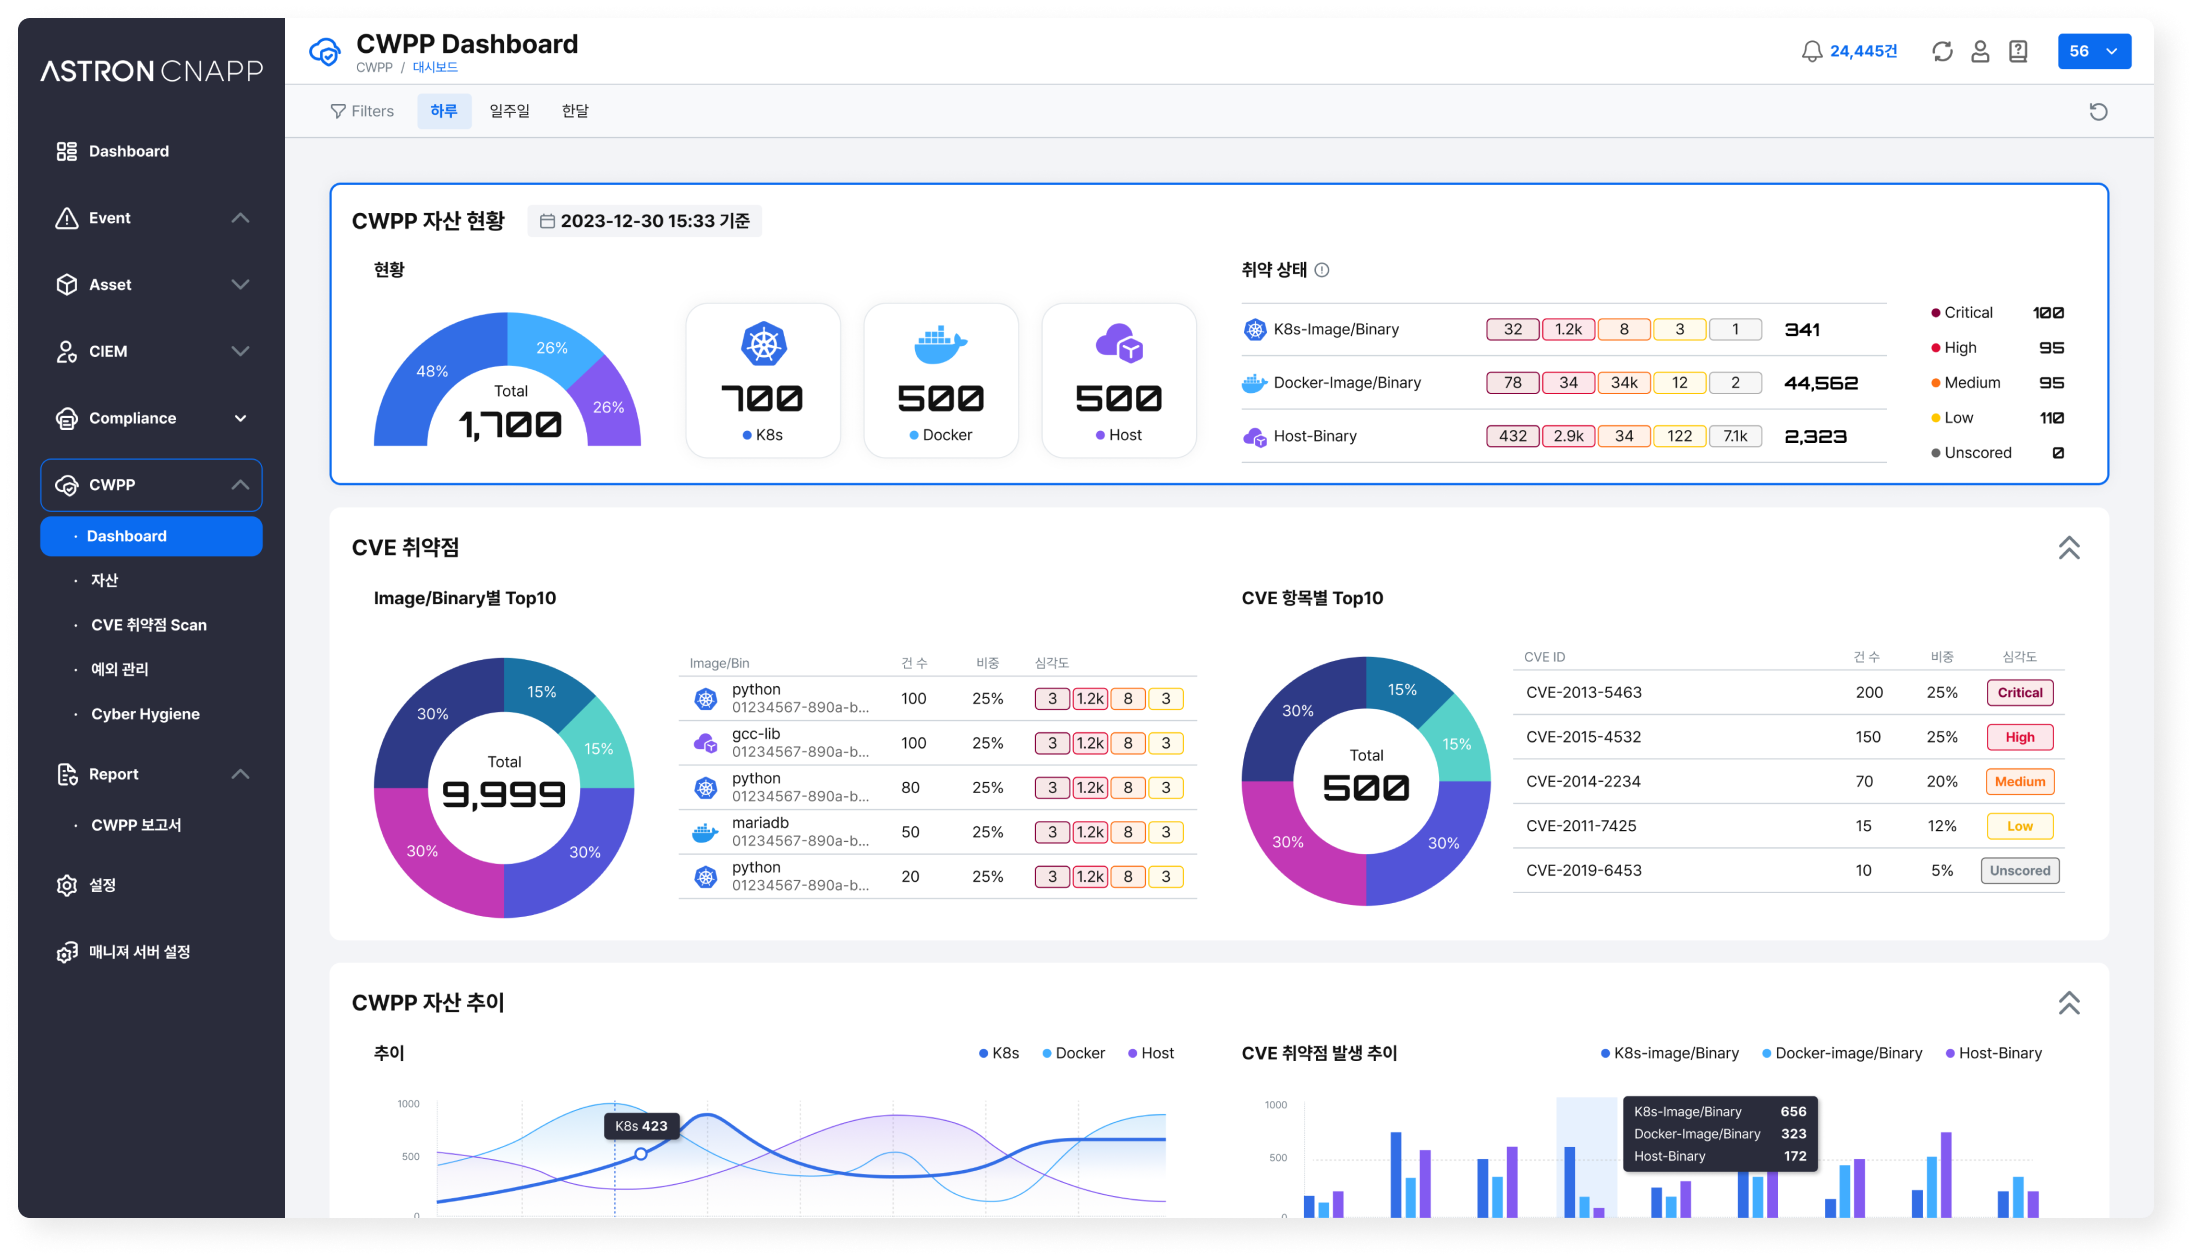
Task: Select the 일주일 time range tab
Action: tap(509, 111)
